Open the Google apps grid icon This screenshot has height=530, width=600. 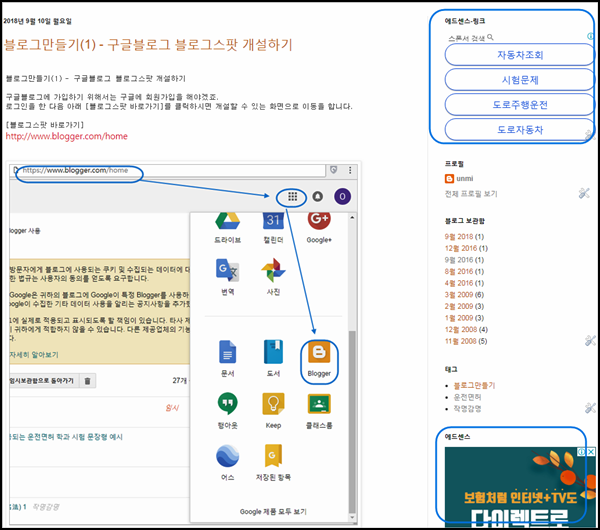tap(292, 197)
